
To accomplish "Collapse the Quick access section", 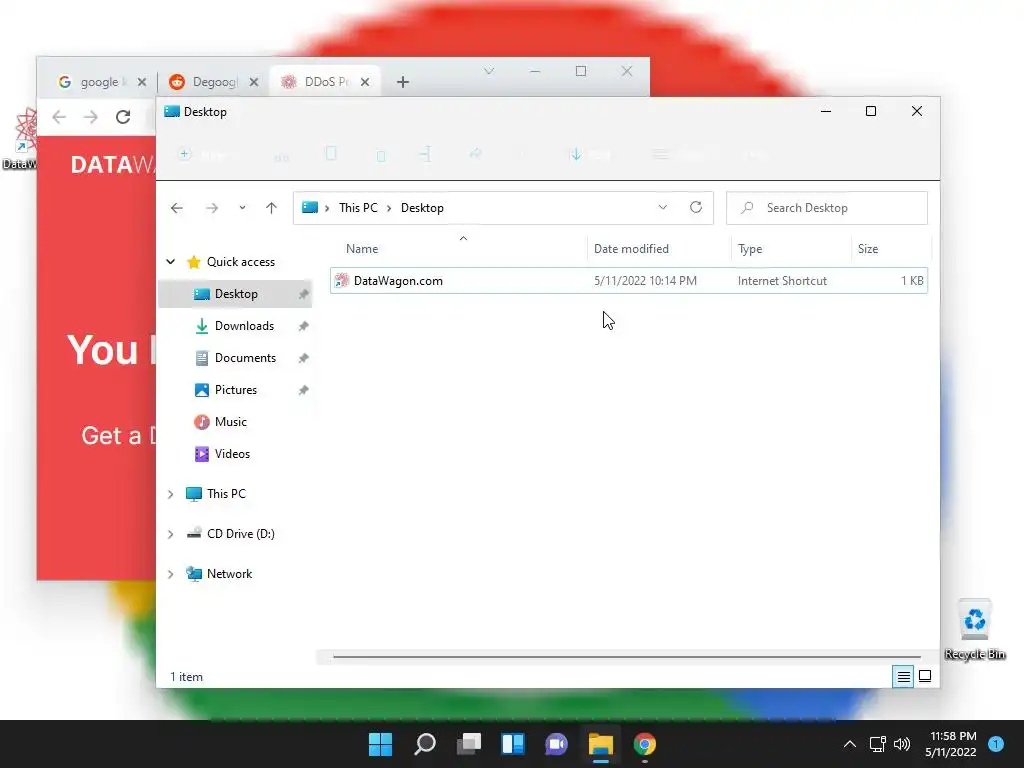I will point(170,262).
